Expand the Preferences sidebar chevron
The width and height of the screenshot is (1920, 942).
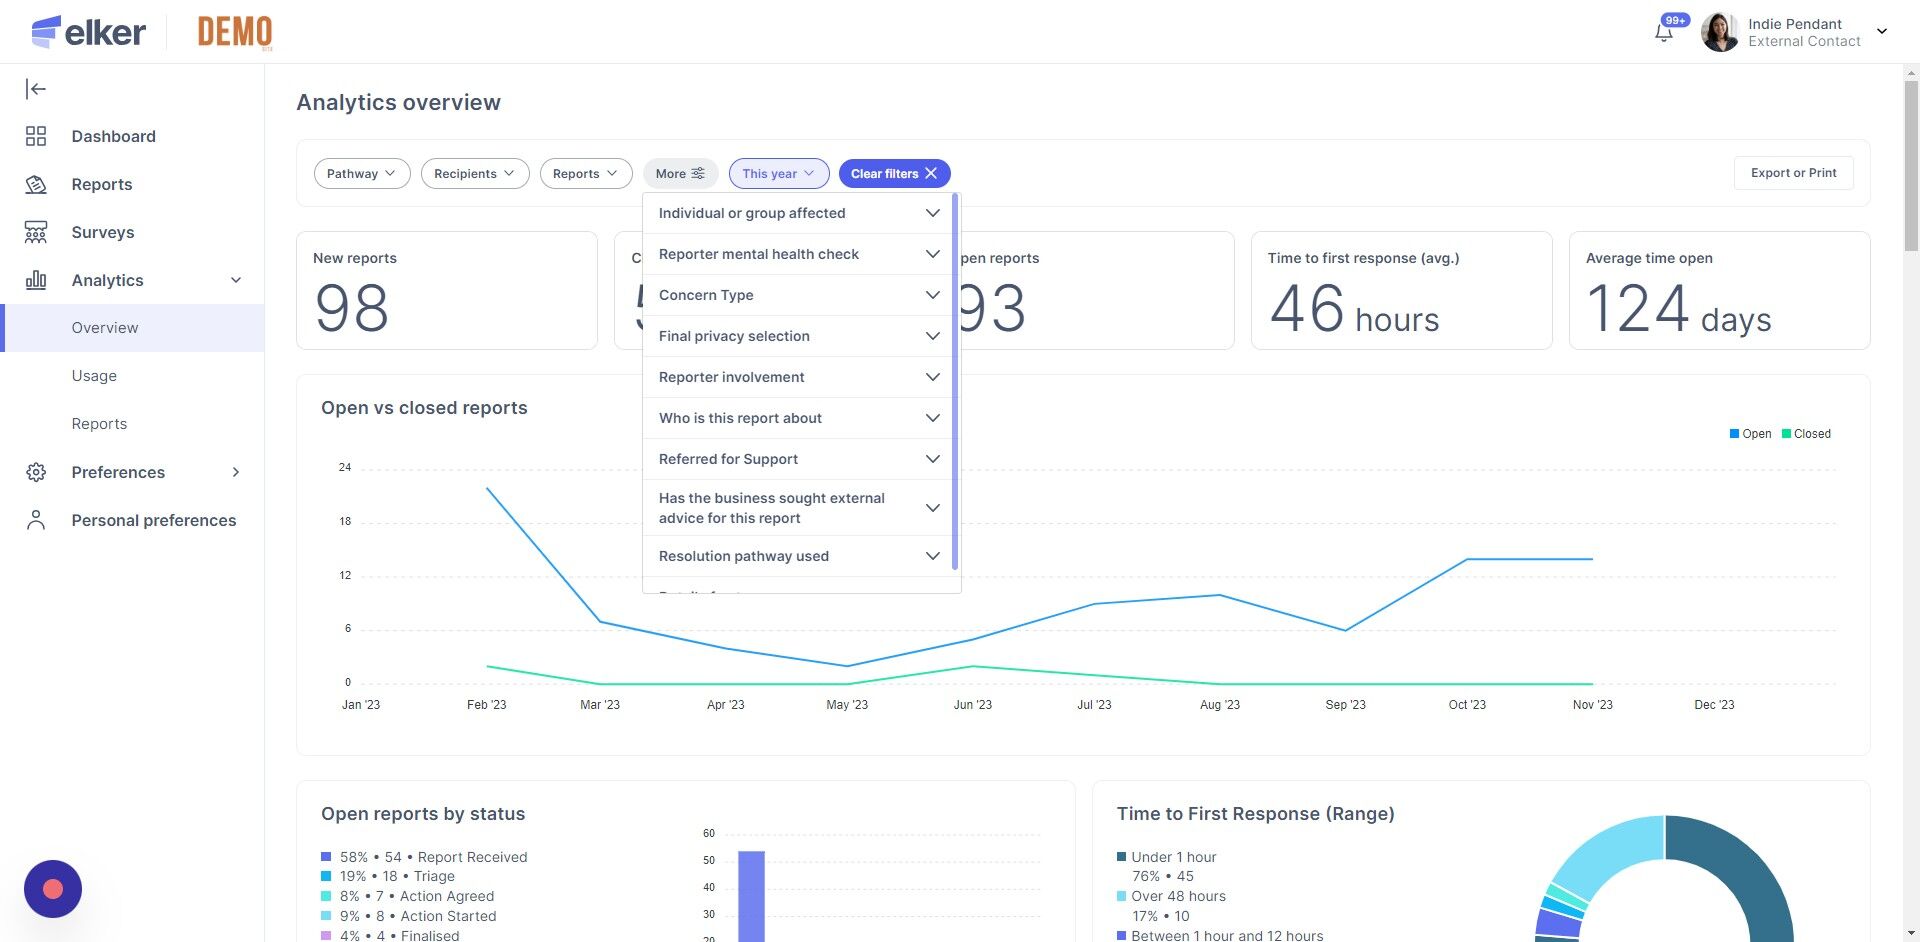[236, 472]
